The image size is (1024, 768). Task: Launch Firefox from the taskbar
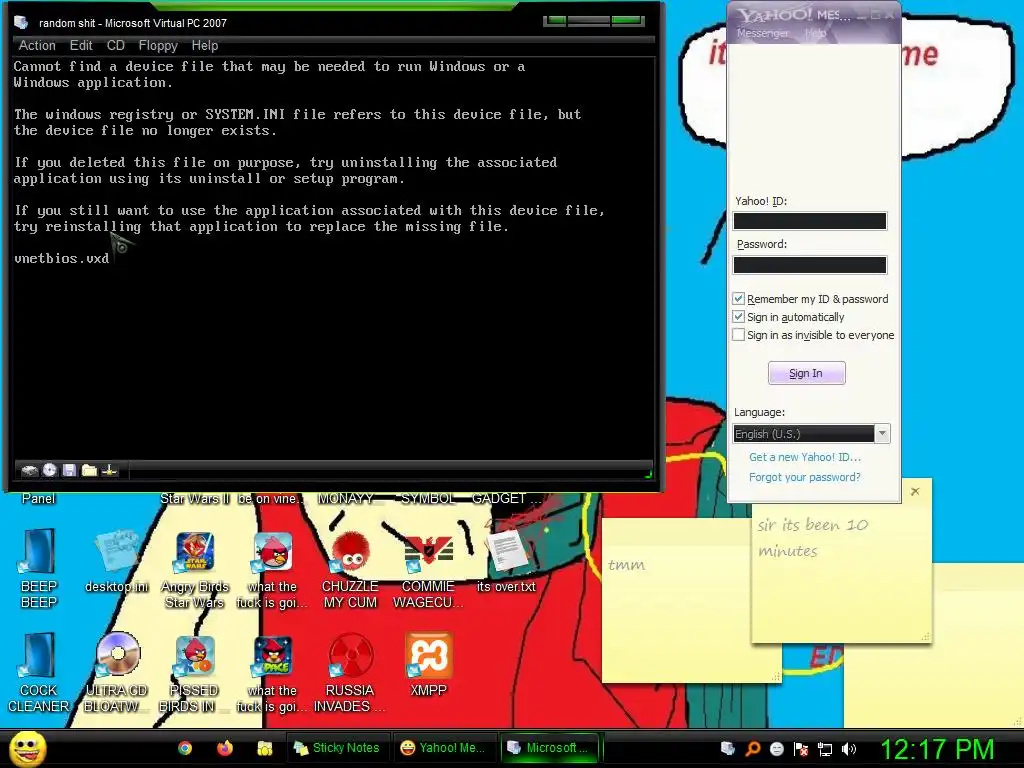225,748
